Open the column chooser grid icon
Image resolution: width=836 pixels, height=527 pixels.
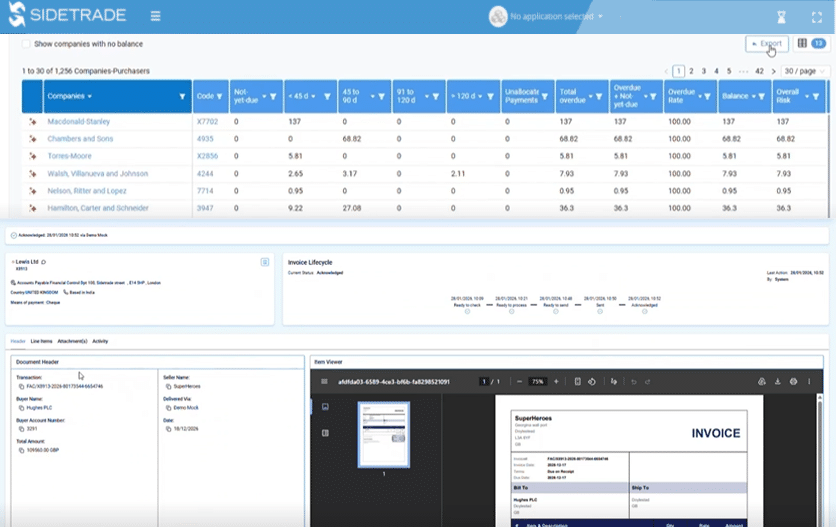pos(802,43)
